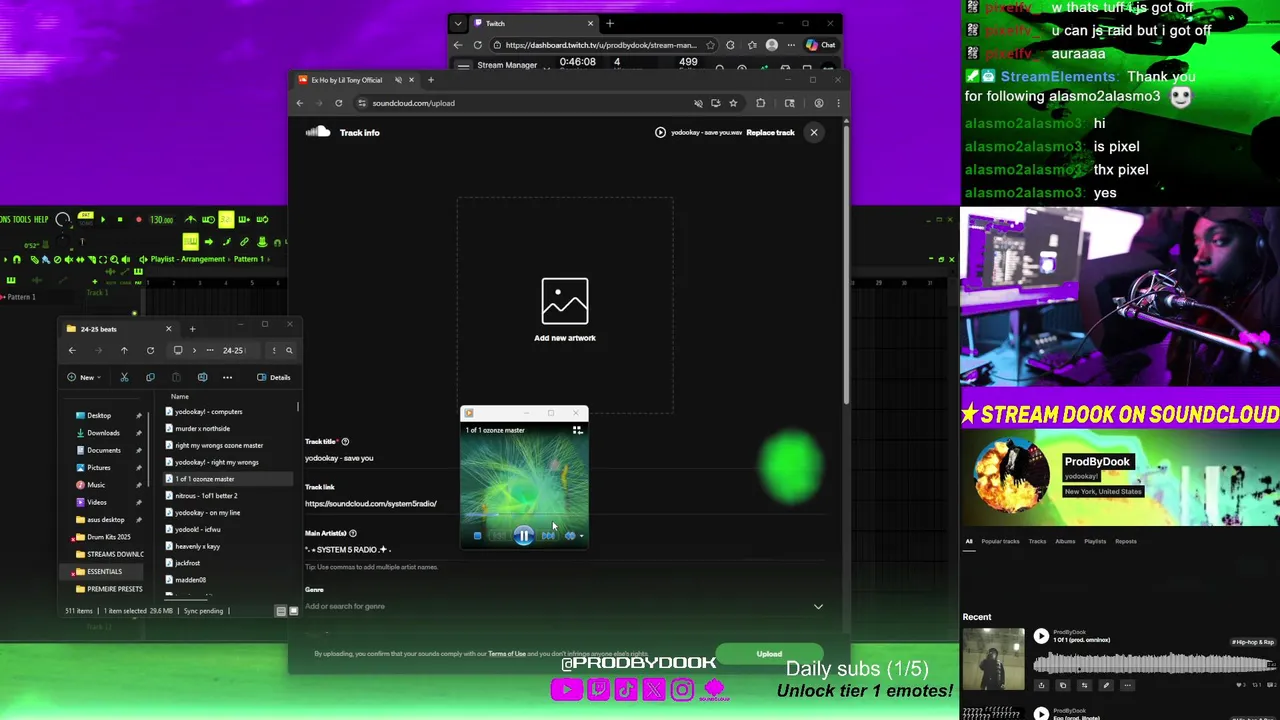The height and width of the screenshot is (720, 1280).
Task: Open the Popular tracks profile tab
Action: tap(1000, 541)
